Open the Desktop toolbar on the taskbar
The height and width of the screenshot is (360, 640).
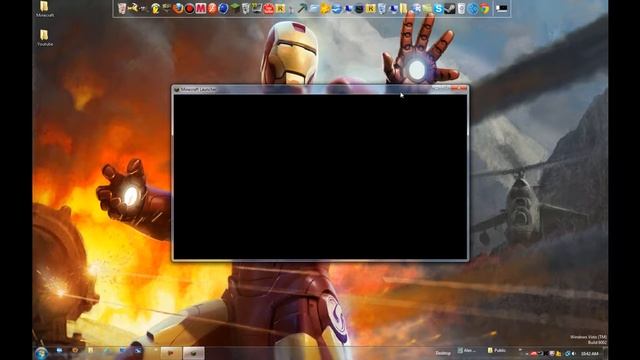[443, 353]
